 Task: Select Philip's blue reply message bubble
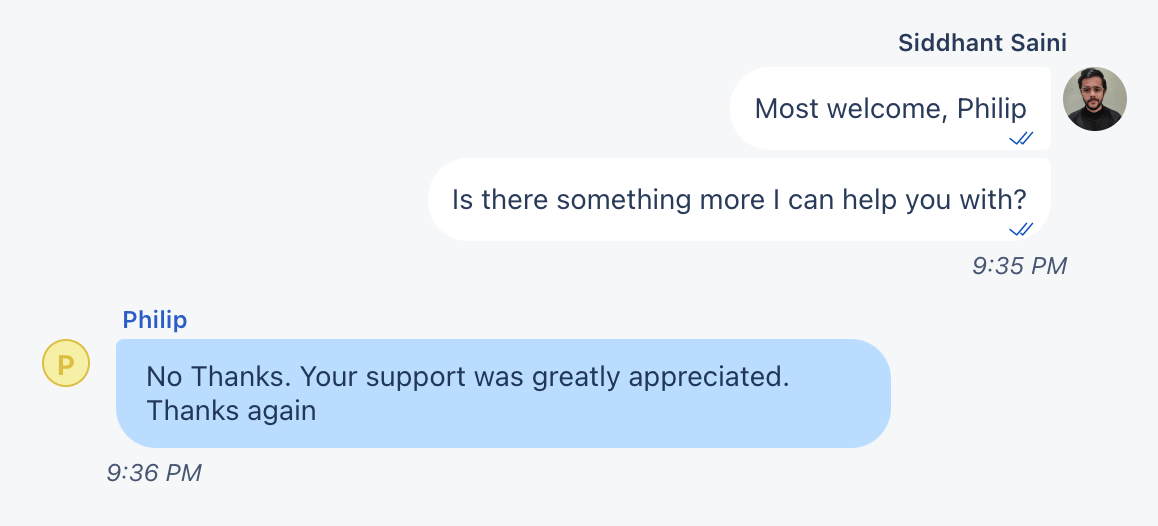point(502,393)
